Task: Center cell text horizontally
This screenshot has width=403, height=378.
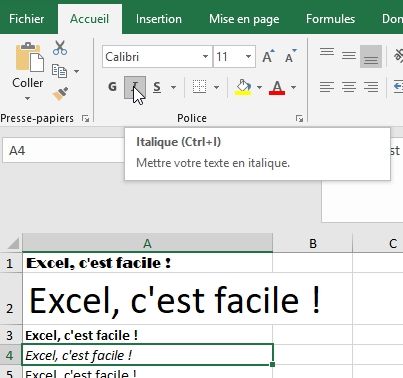Action: 349,87
